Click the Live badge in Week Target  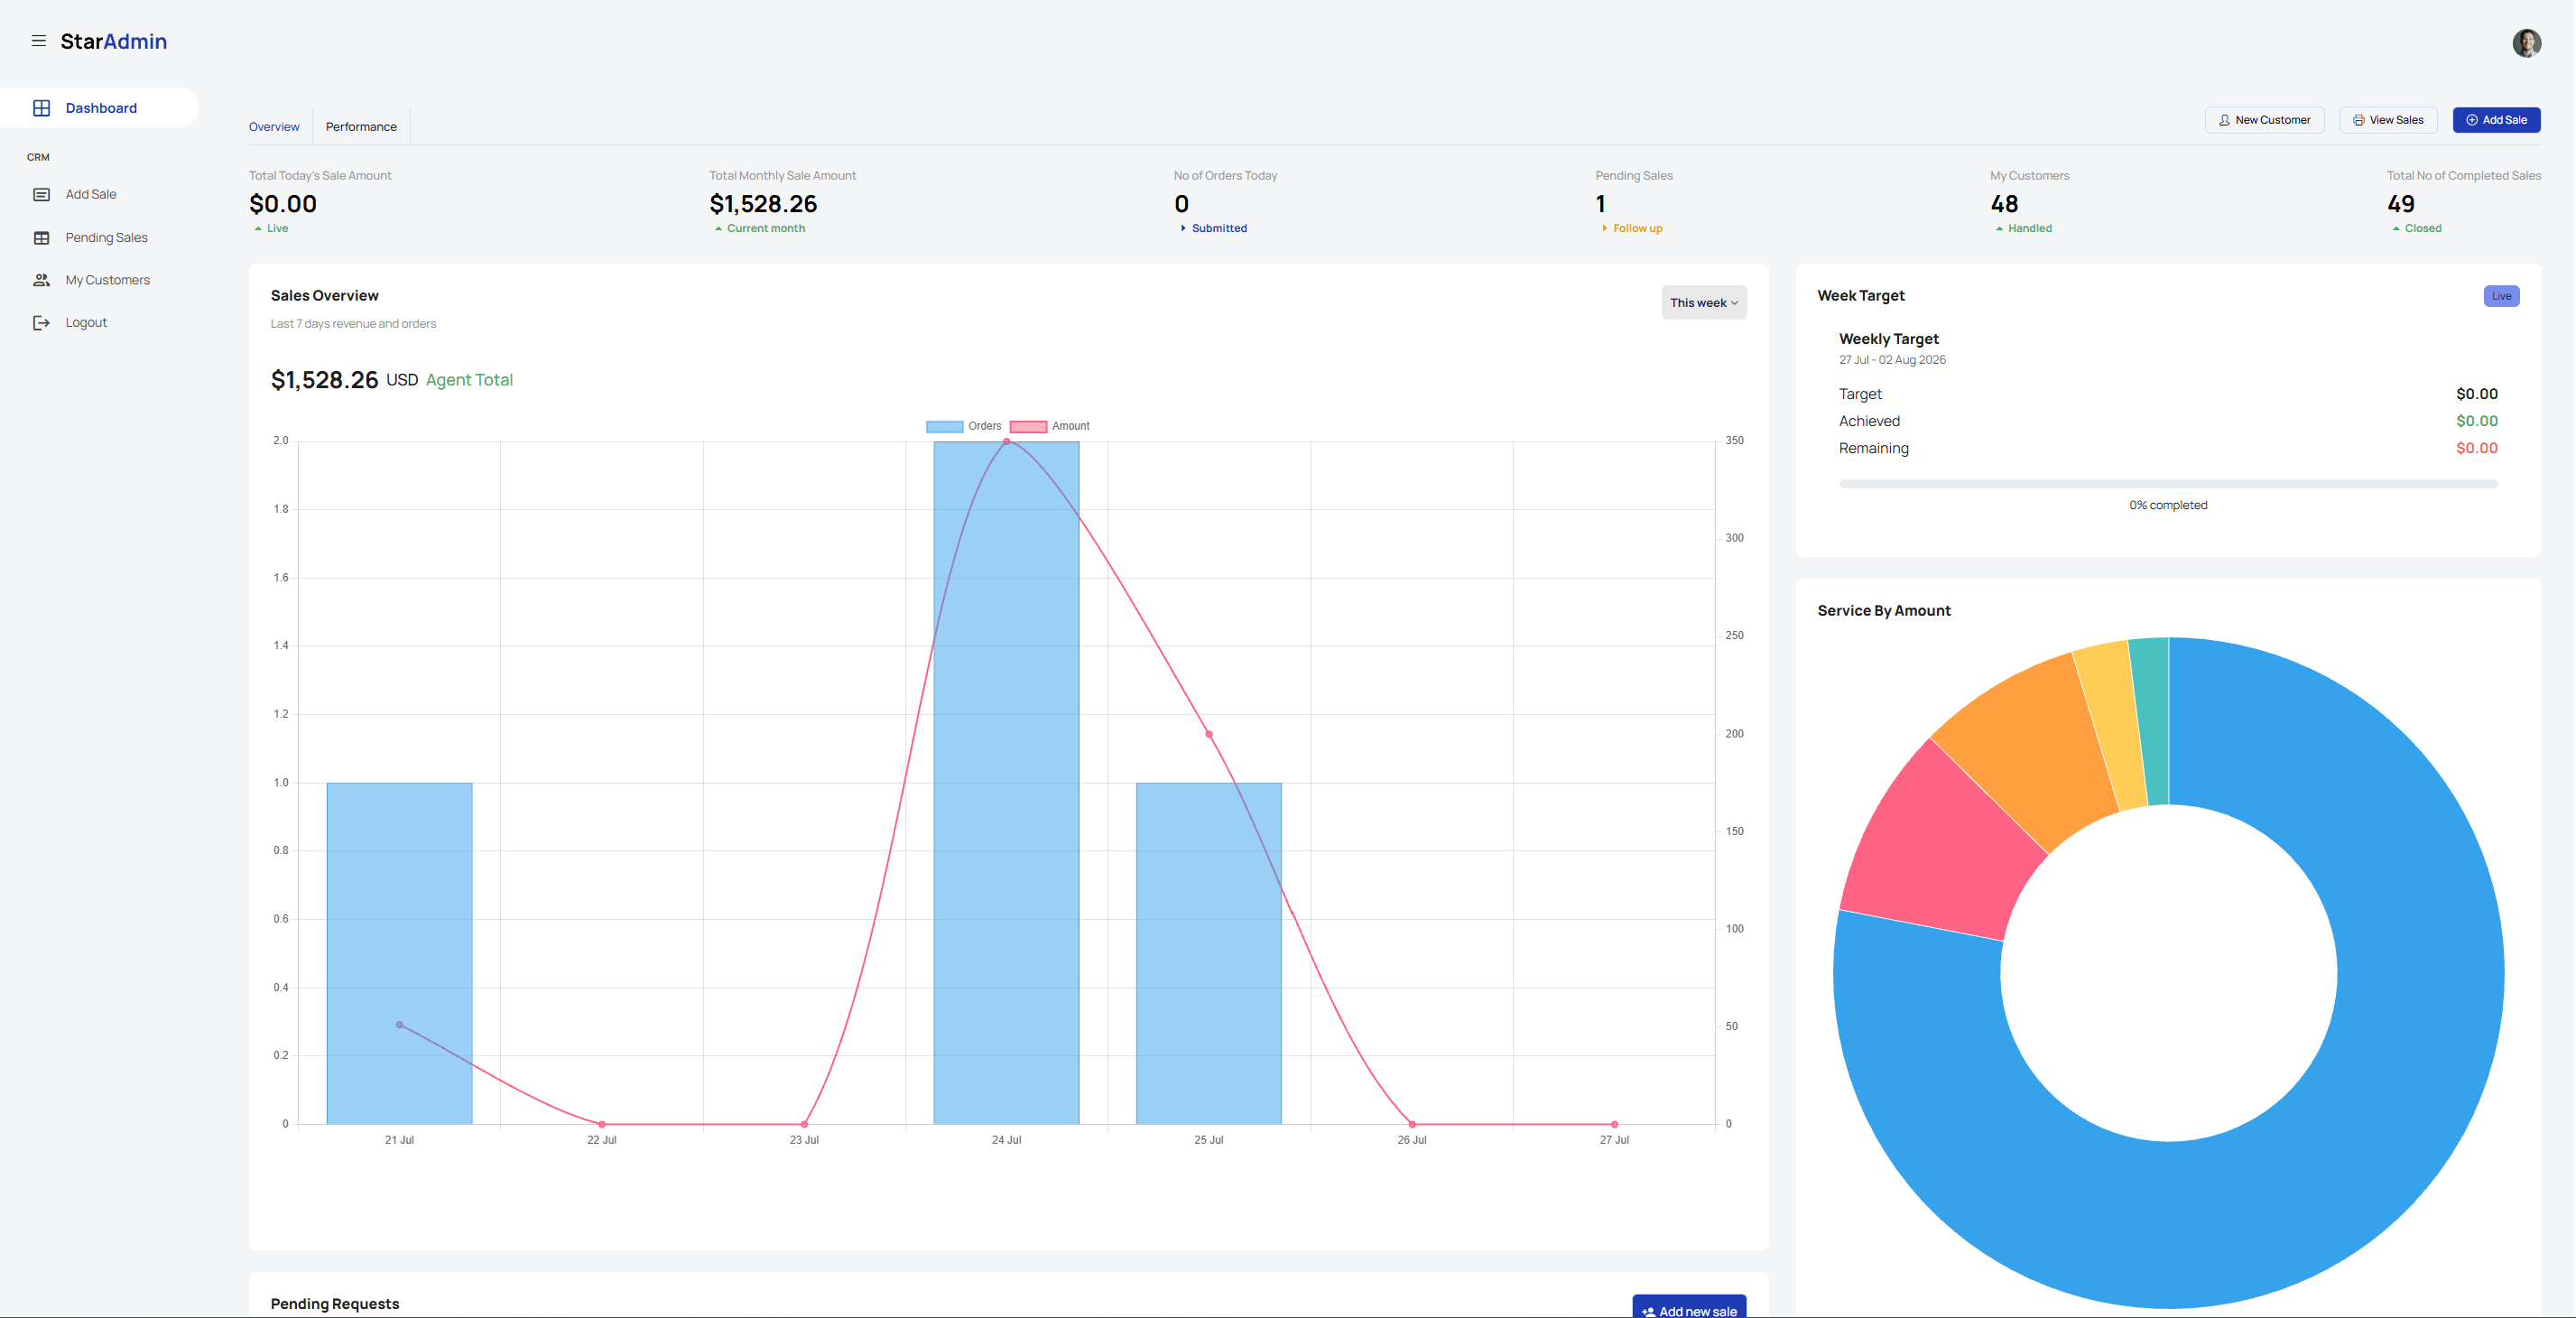(2501, 296)
